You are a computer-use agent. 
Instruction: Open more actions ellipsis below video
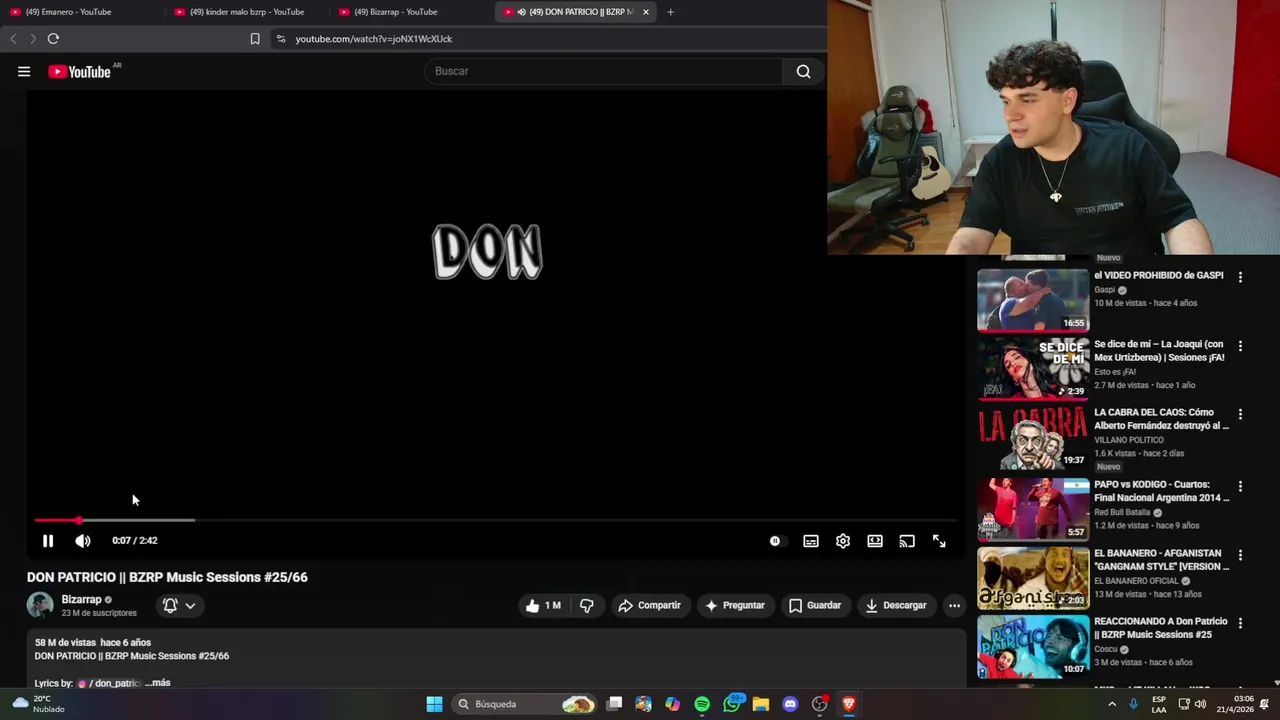tap(954, 605)
